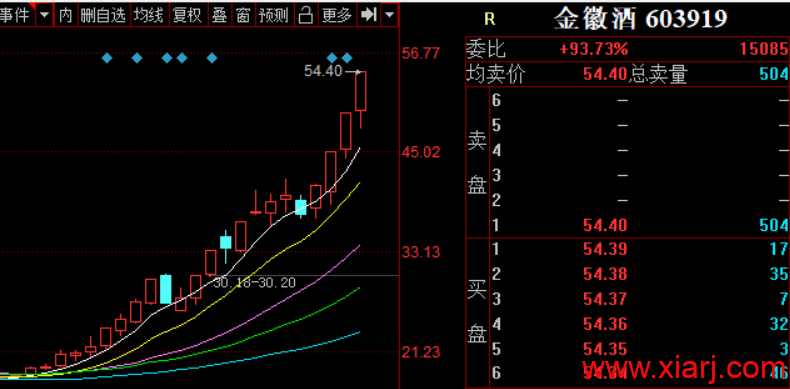Screen dimensions: 790x389
Task: Select buy level 1 price 54.39
Action: (x=605, y=249)
